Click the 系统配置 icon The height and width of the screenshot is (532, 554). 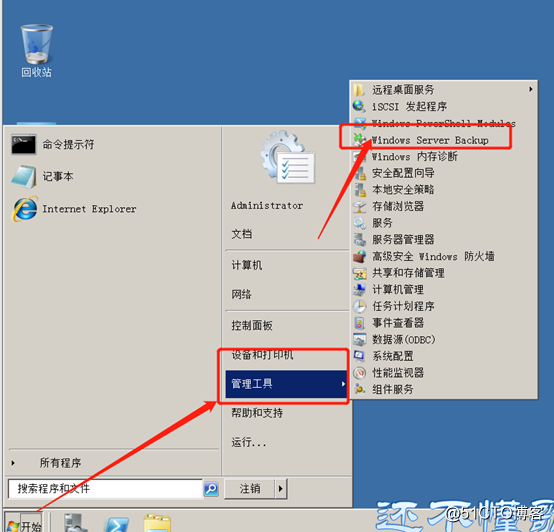coord(360,356)
